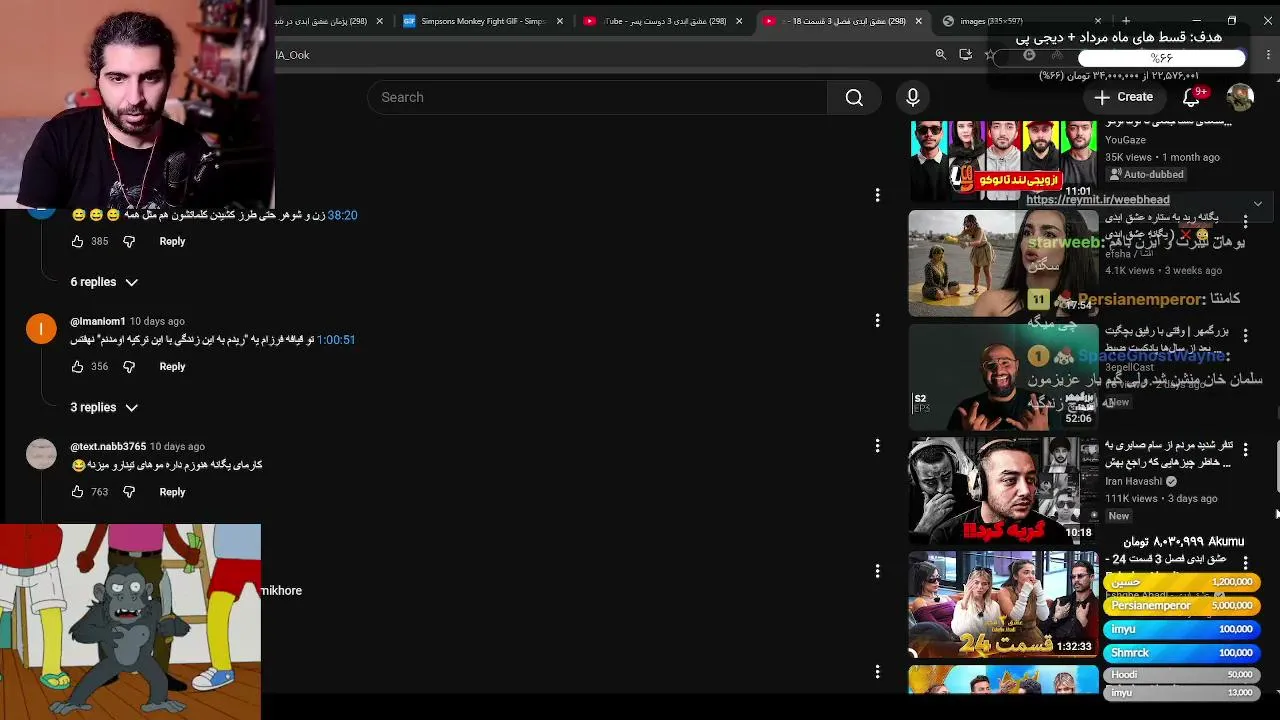This screenshot has height=720, width=1280.
Task: Expand the 3 replies thread
Action: click(x=103, y=407)
